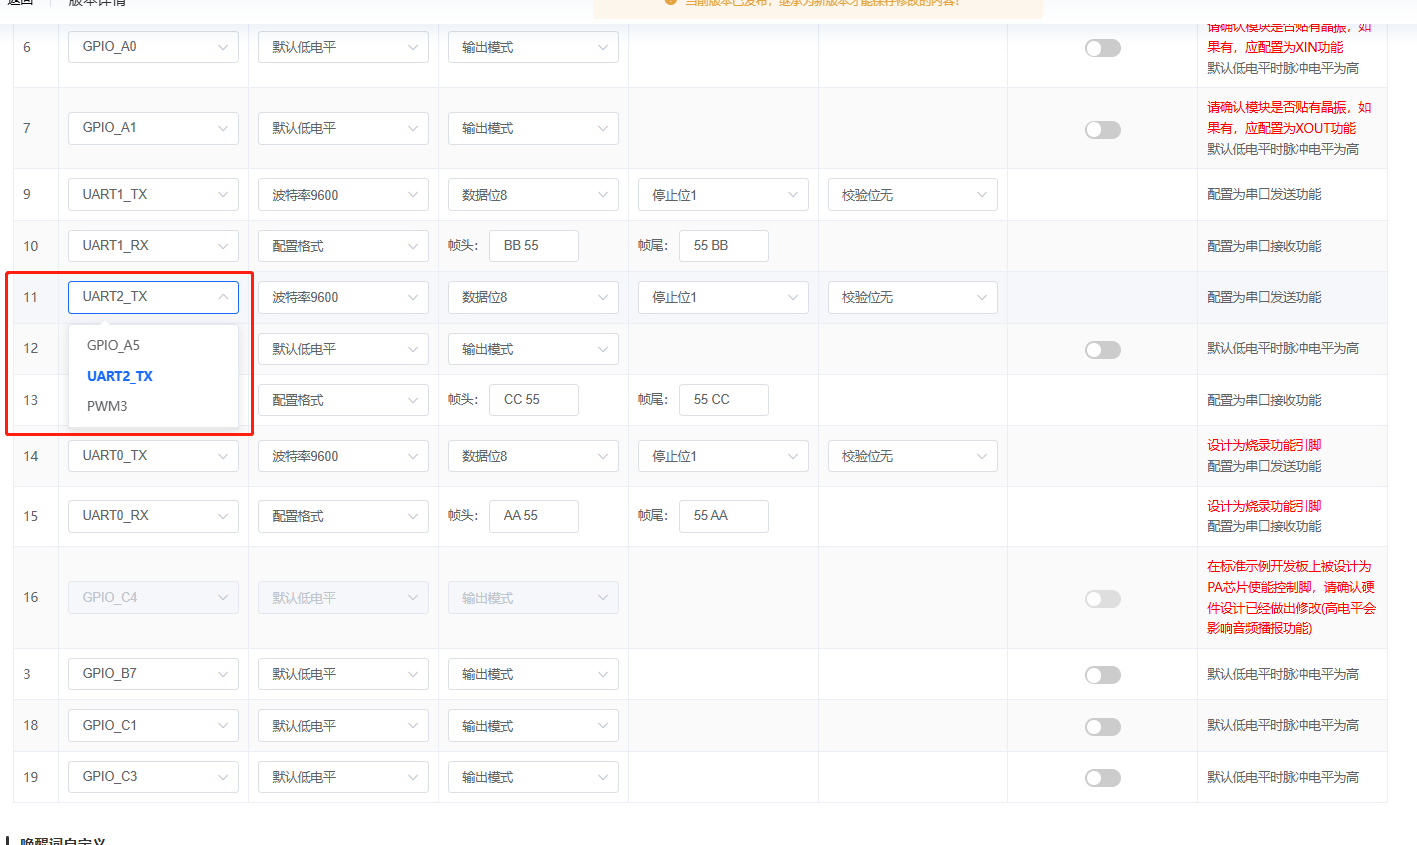The image size is (1417, 845).
Task: Click the 帧头 field containing AA 55
Action: 533,516
